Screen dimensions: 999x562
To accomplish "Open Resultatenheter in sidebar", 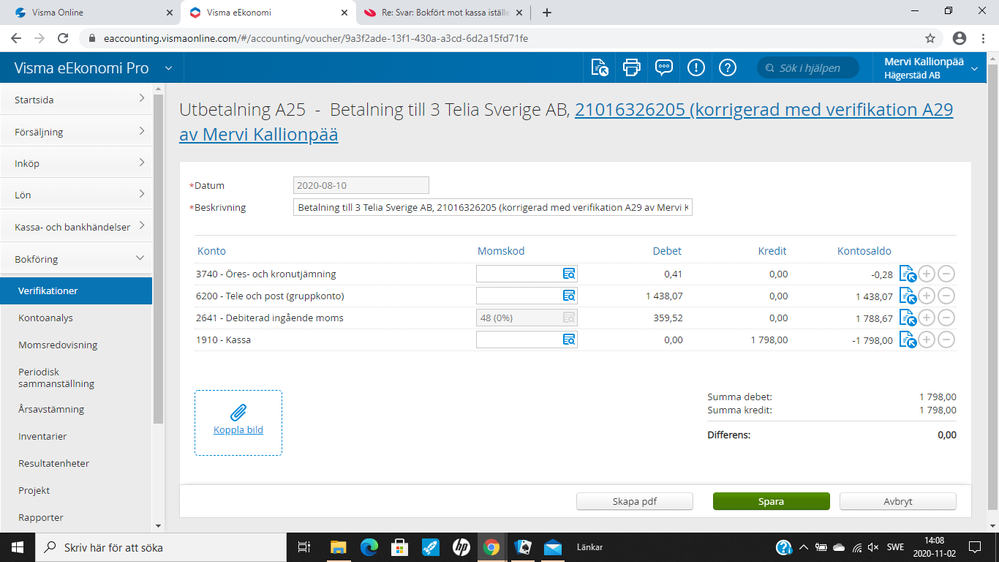I will 54,463.
